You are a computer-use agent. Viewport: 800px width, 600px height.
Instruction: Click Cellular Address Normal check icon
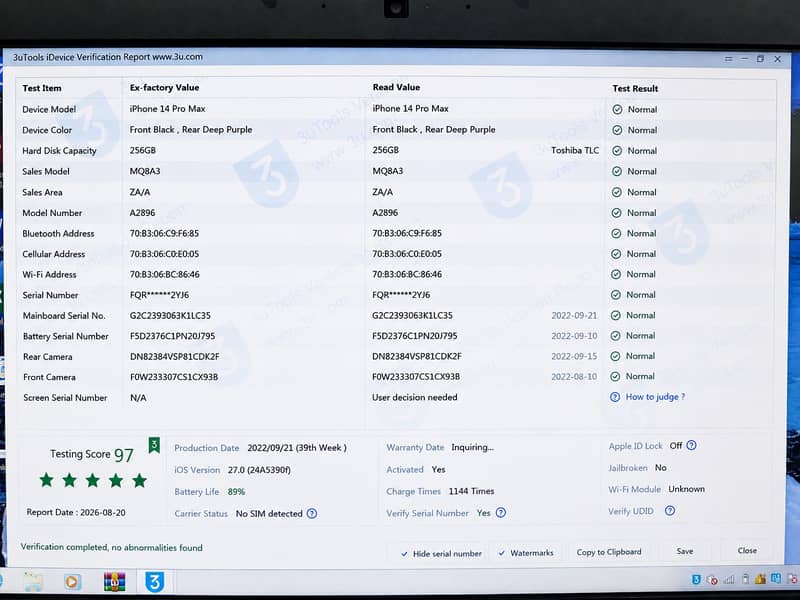(616, 254)
